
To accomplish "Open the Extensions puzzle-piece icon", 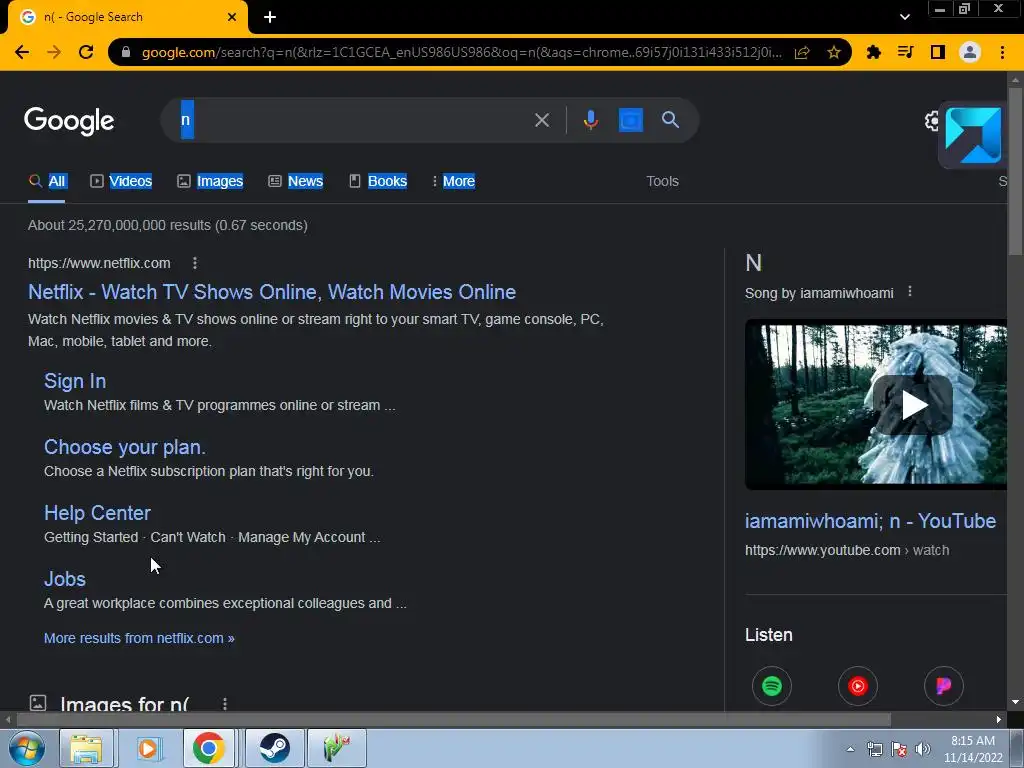I will [x=873, y=52].
